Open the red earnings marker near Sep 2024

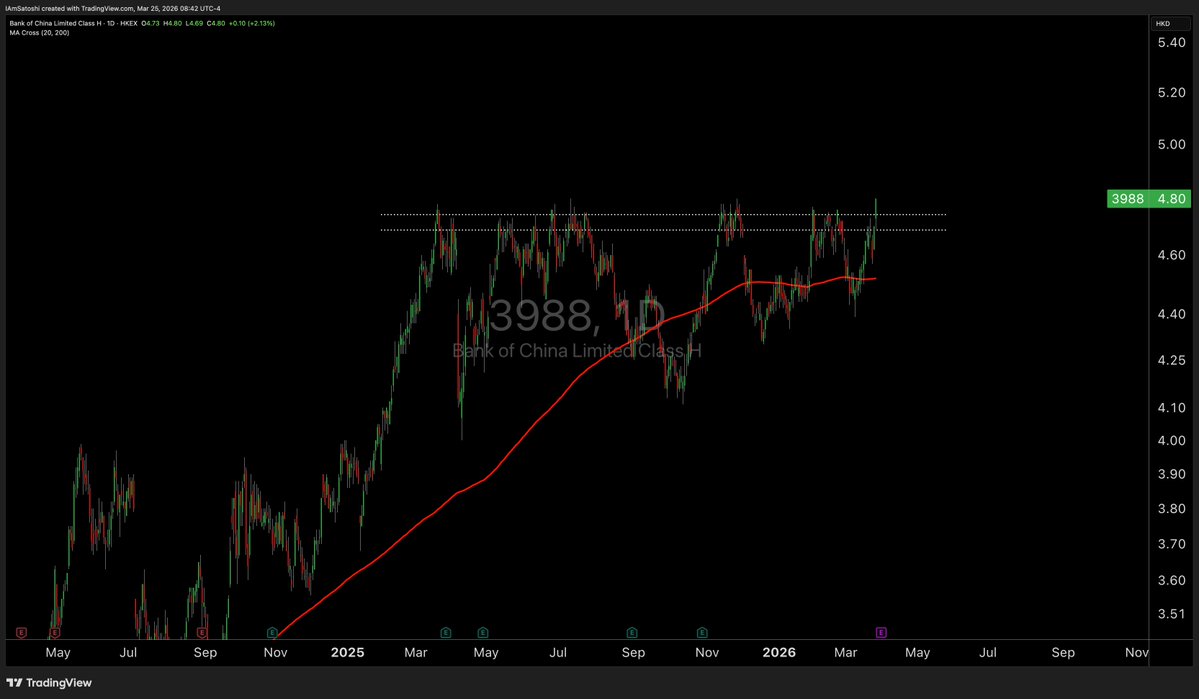202,632
